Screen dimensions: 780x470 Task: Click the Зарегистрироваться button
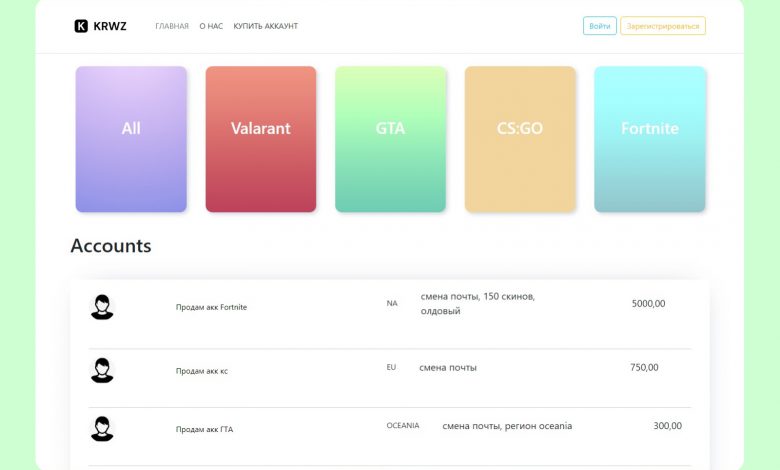[663, 26]
